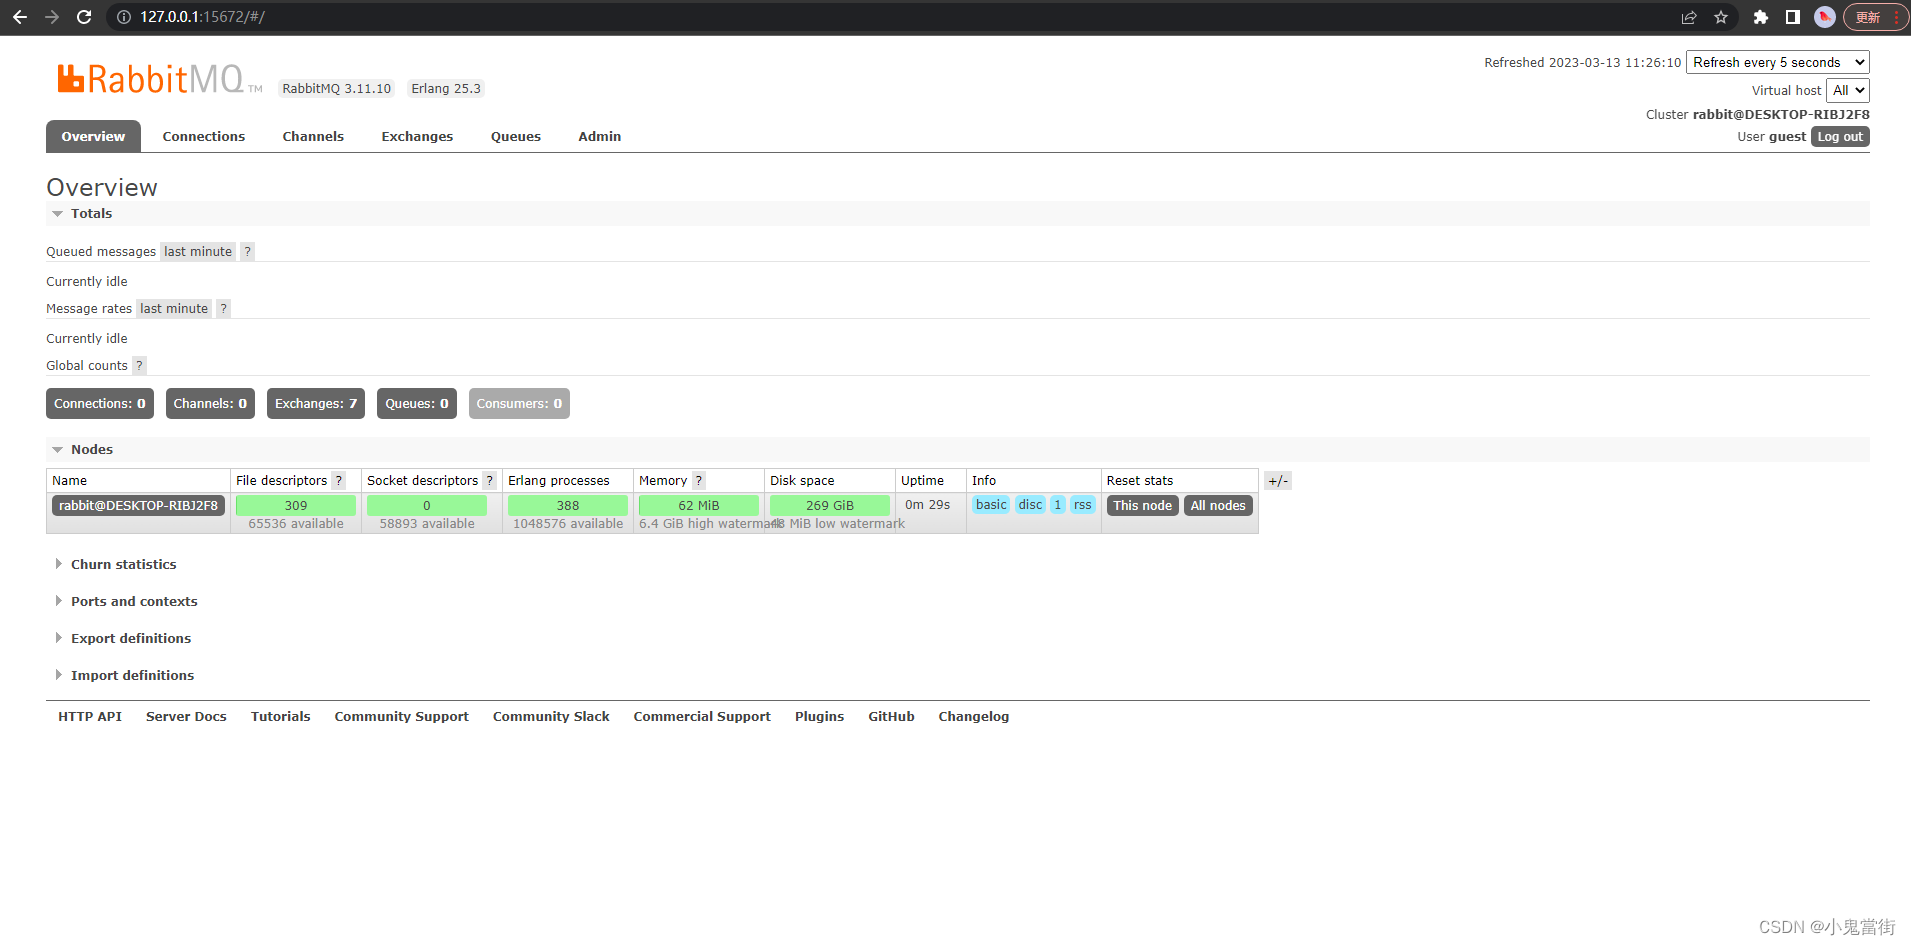Click the socket descriptors 0 bar
Screen dimensions: 1911x945
427,506
